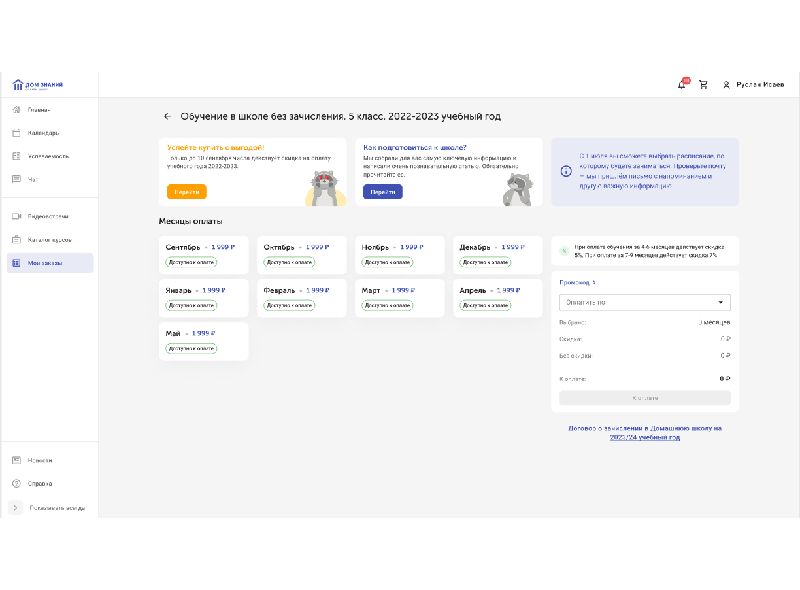Open the Справка question mark icon
This screenshot has width=800, height=590.
click(16, 483)
